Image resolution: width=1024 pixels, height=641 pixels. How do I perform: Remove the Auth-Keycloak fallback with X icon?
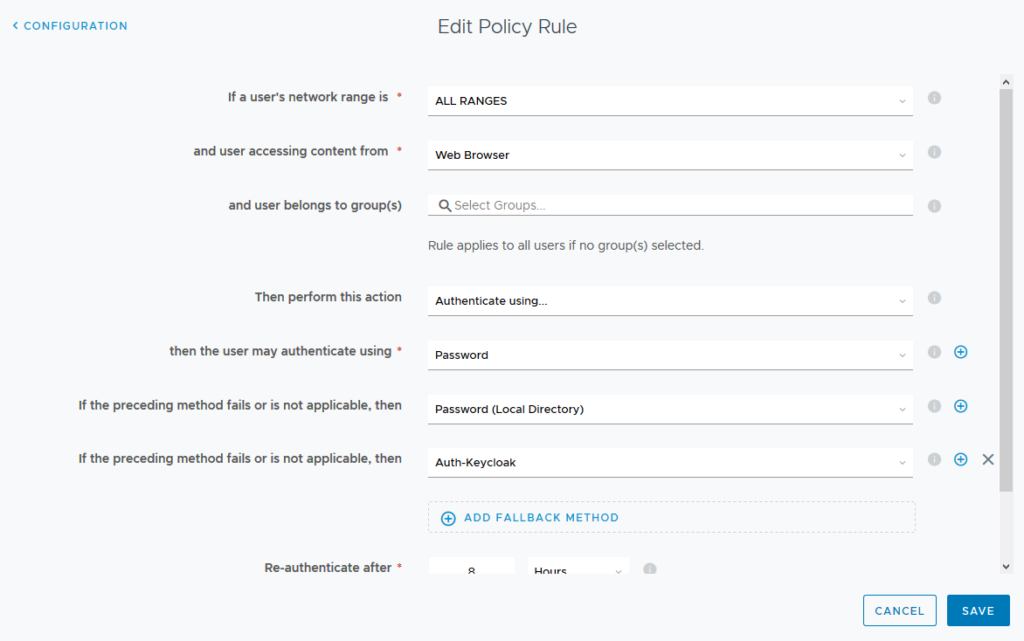(x=988, y=460)
